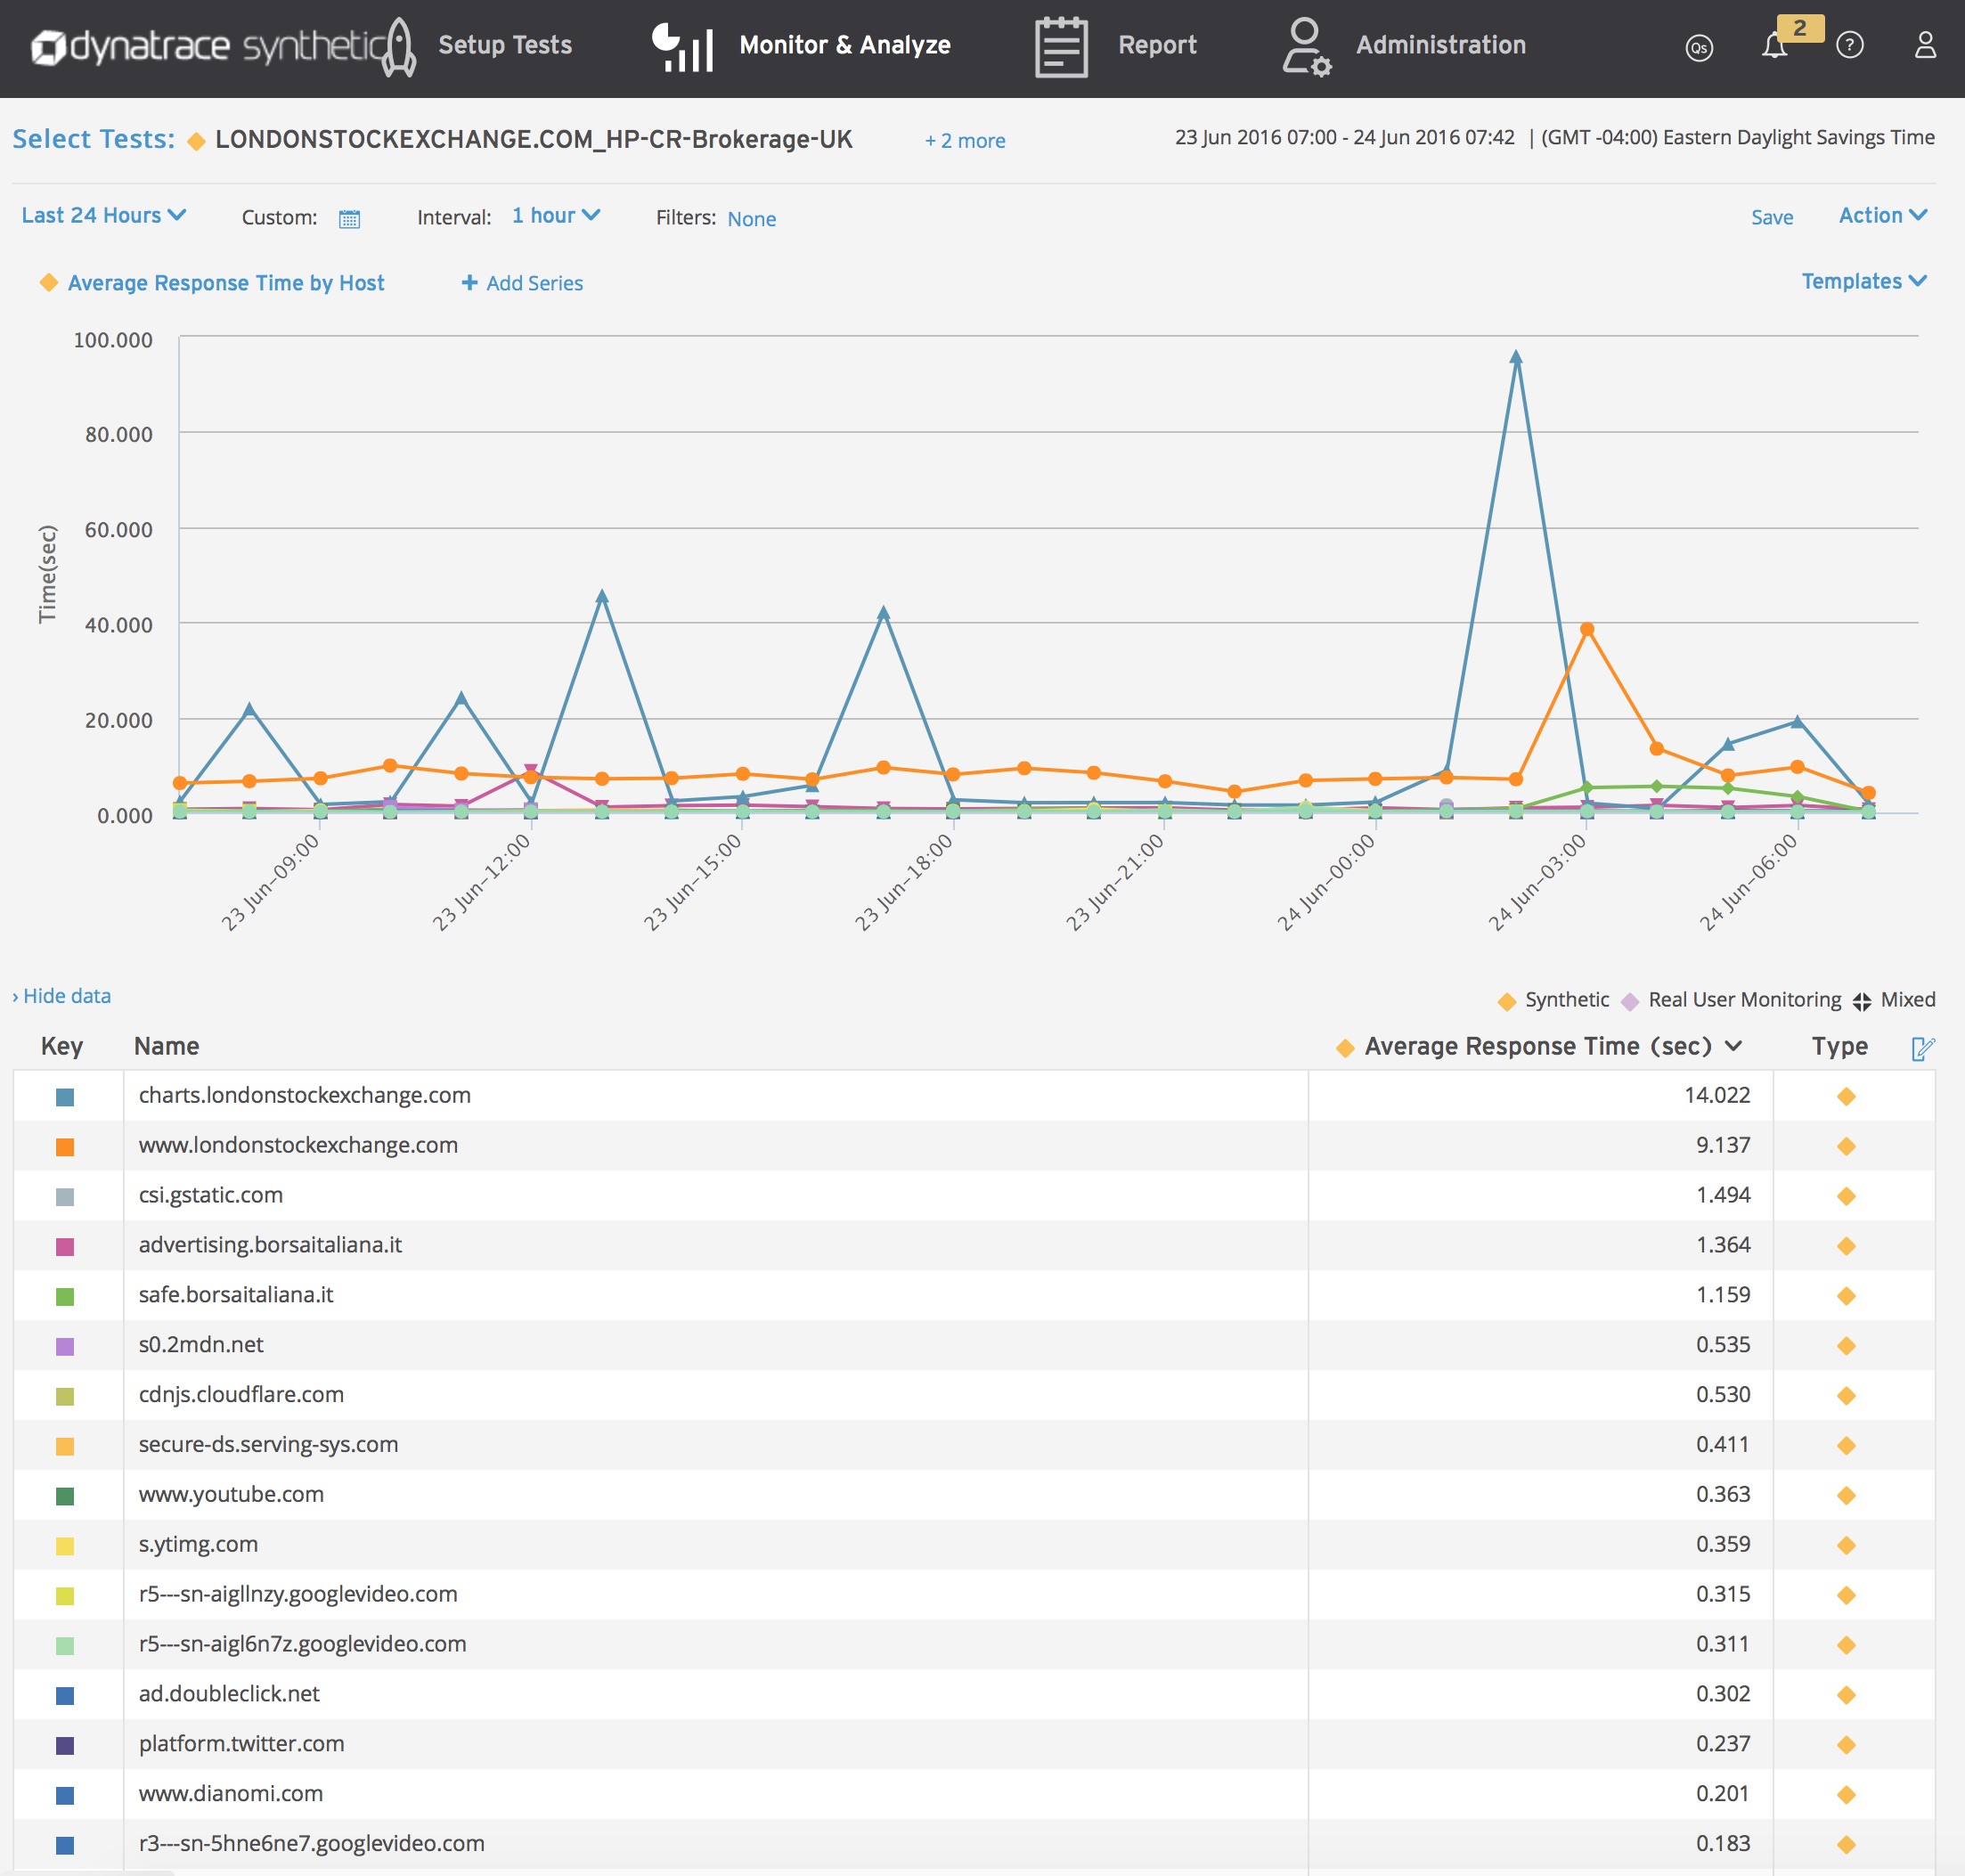Click the Dynatrace Synthetic logo
The image size is (1965, 1876).
point(208,46)
